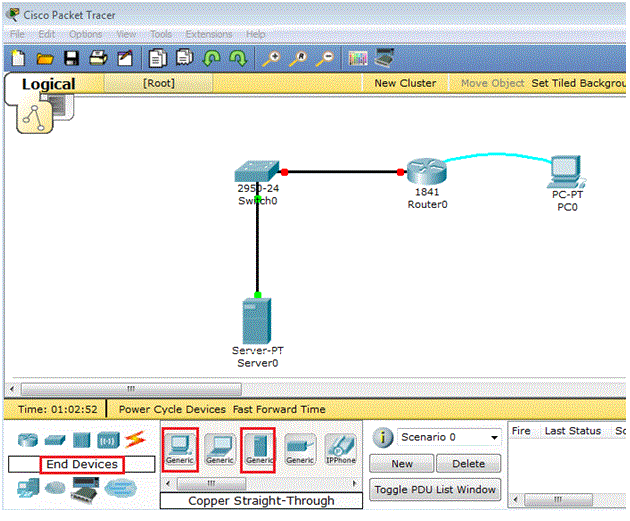This screenshot has width=630, height=521.
Task: Click the workspace horizontal scrollbar thumb
Action: [131, 389]
